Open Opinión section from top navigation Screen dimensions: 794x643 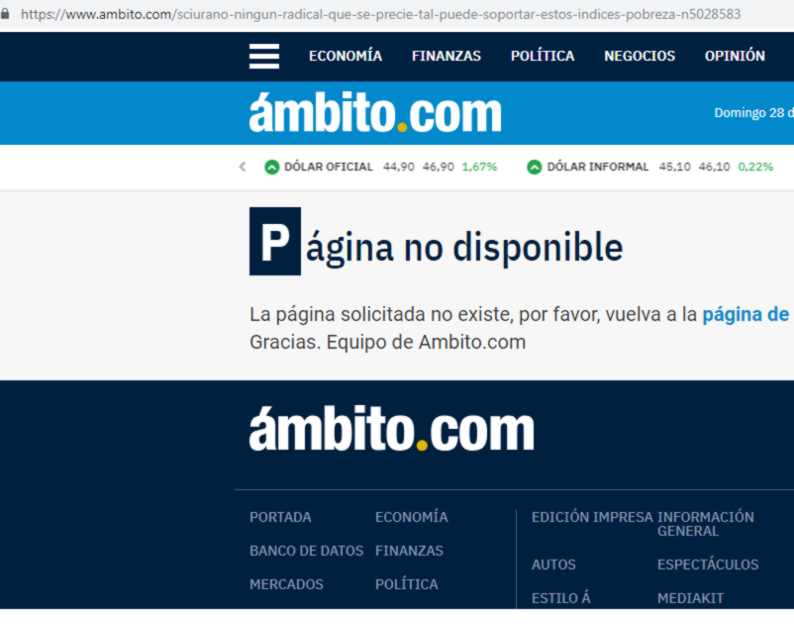coord(734,56)
